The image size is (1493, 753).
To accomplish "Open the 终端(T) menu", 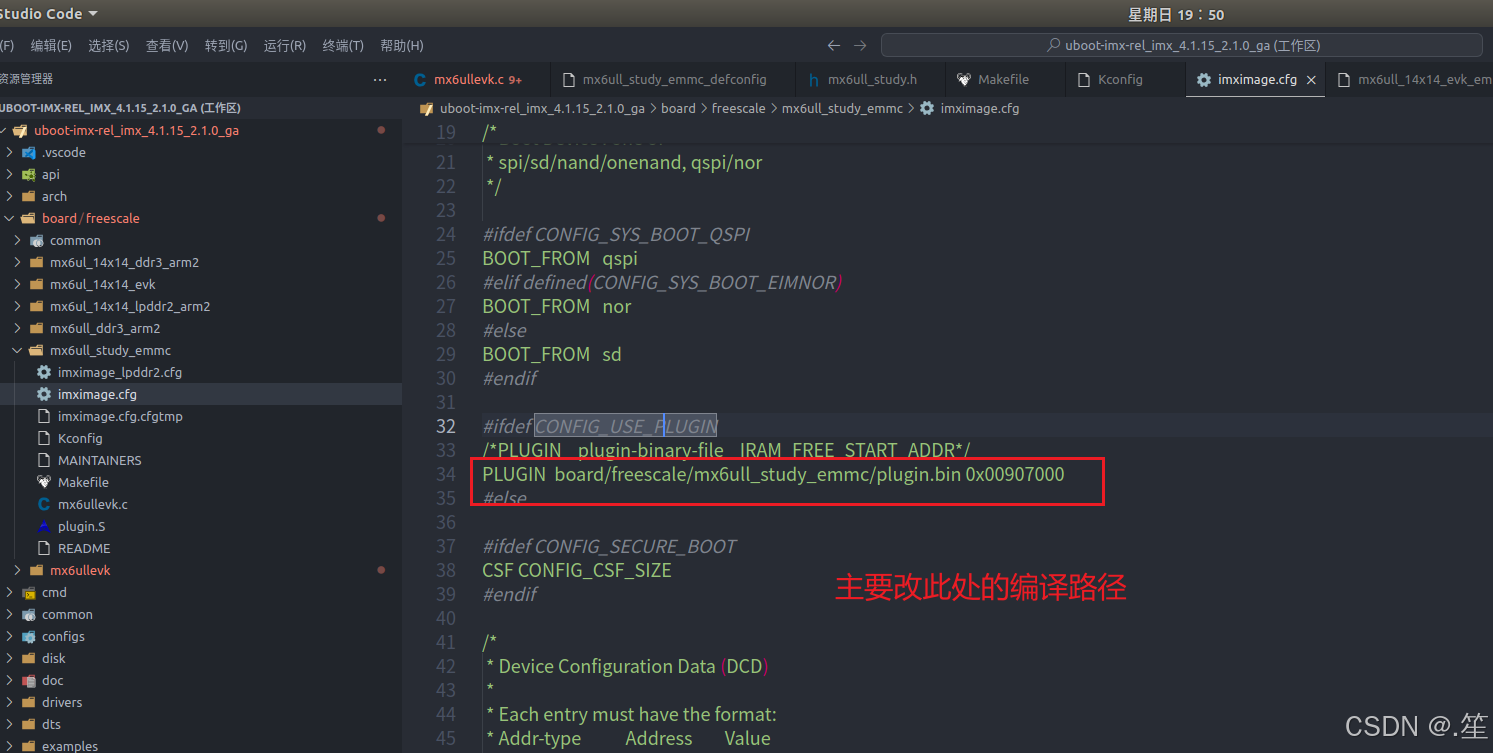I will tap(343, 45).
